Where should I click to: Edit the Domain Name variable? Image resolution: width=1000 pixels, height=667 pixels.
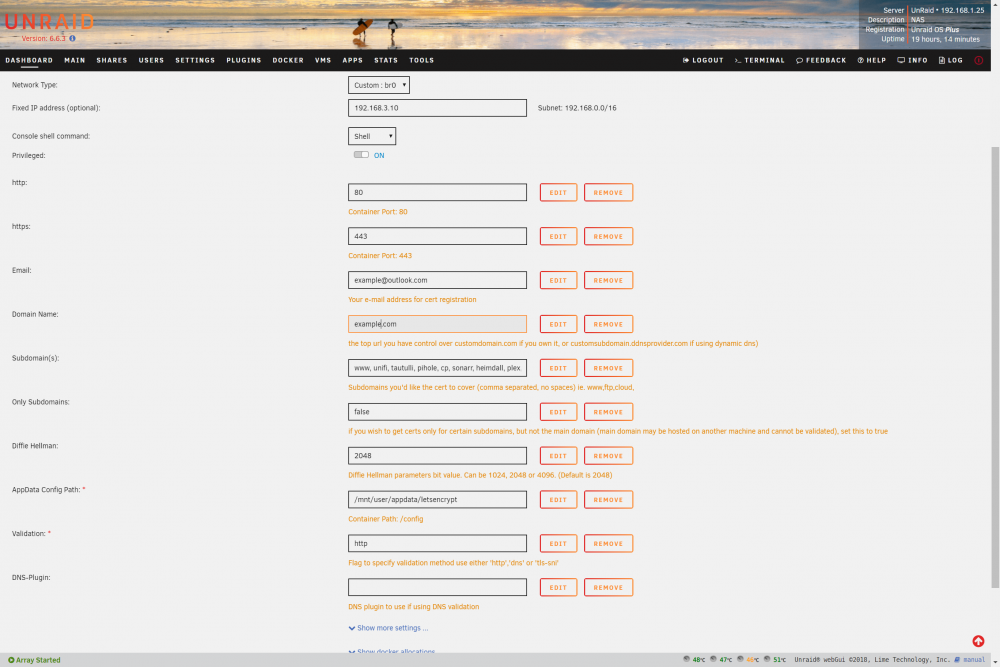click(558, 324)
